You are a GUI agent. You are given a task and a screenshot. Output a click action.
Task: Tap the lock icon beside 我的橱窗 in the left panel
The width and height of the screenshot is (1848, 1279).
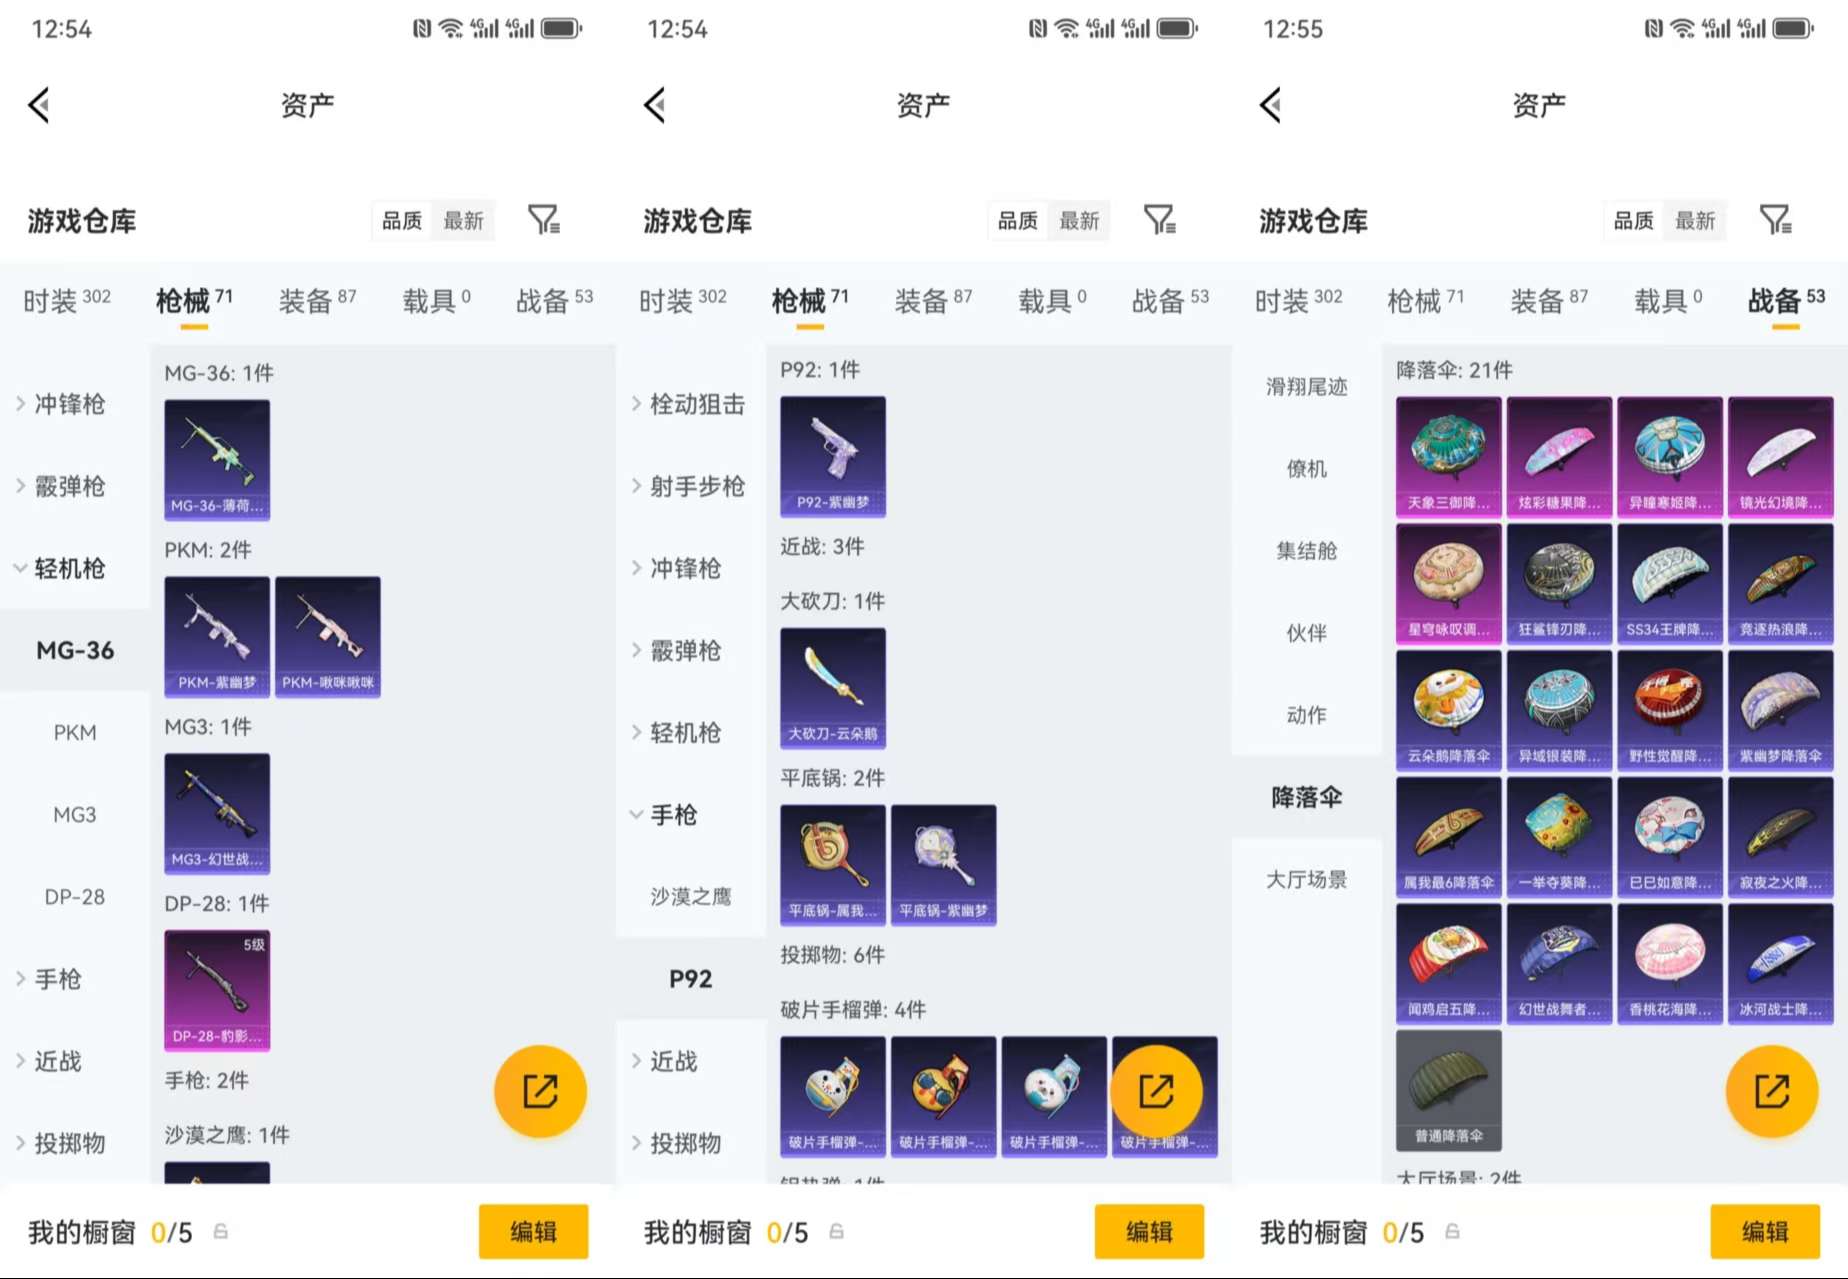(221, 1232)
